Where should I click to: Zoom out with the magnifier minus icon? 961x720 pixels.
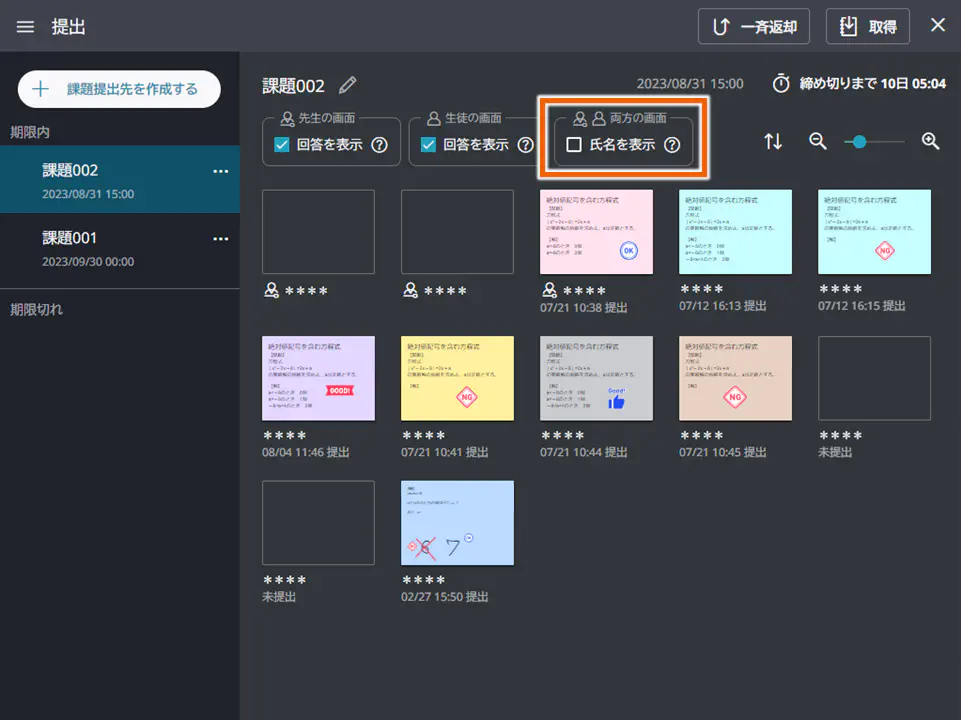[817, 141]
